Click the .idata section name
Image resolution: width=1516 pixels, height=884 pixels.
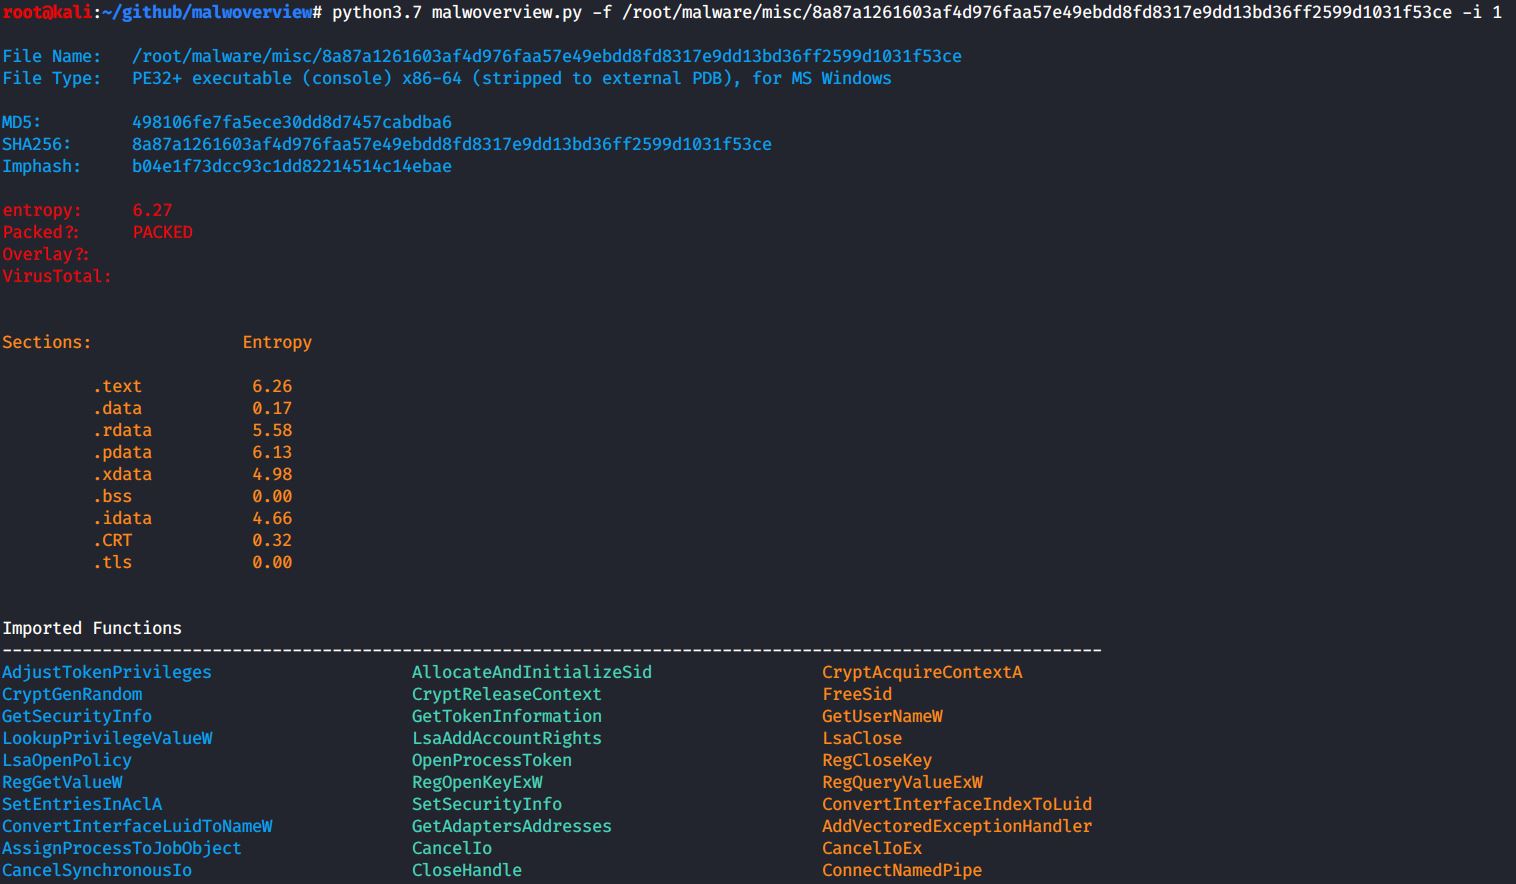point(122,518)
